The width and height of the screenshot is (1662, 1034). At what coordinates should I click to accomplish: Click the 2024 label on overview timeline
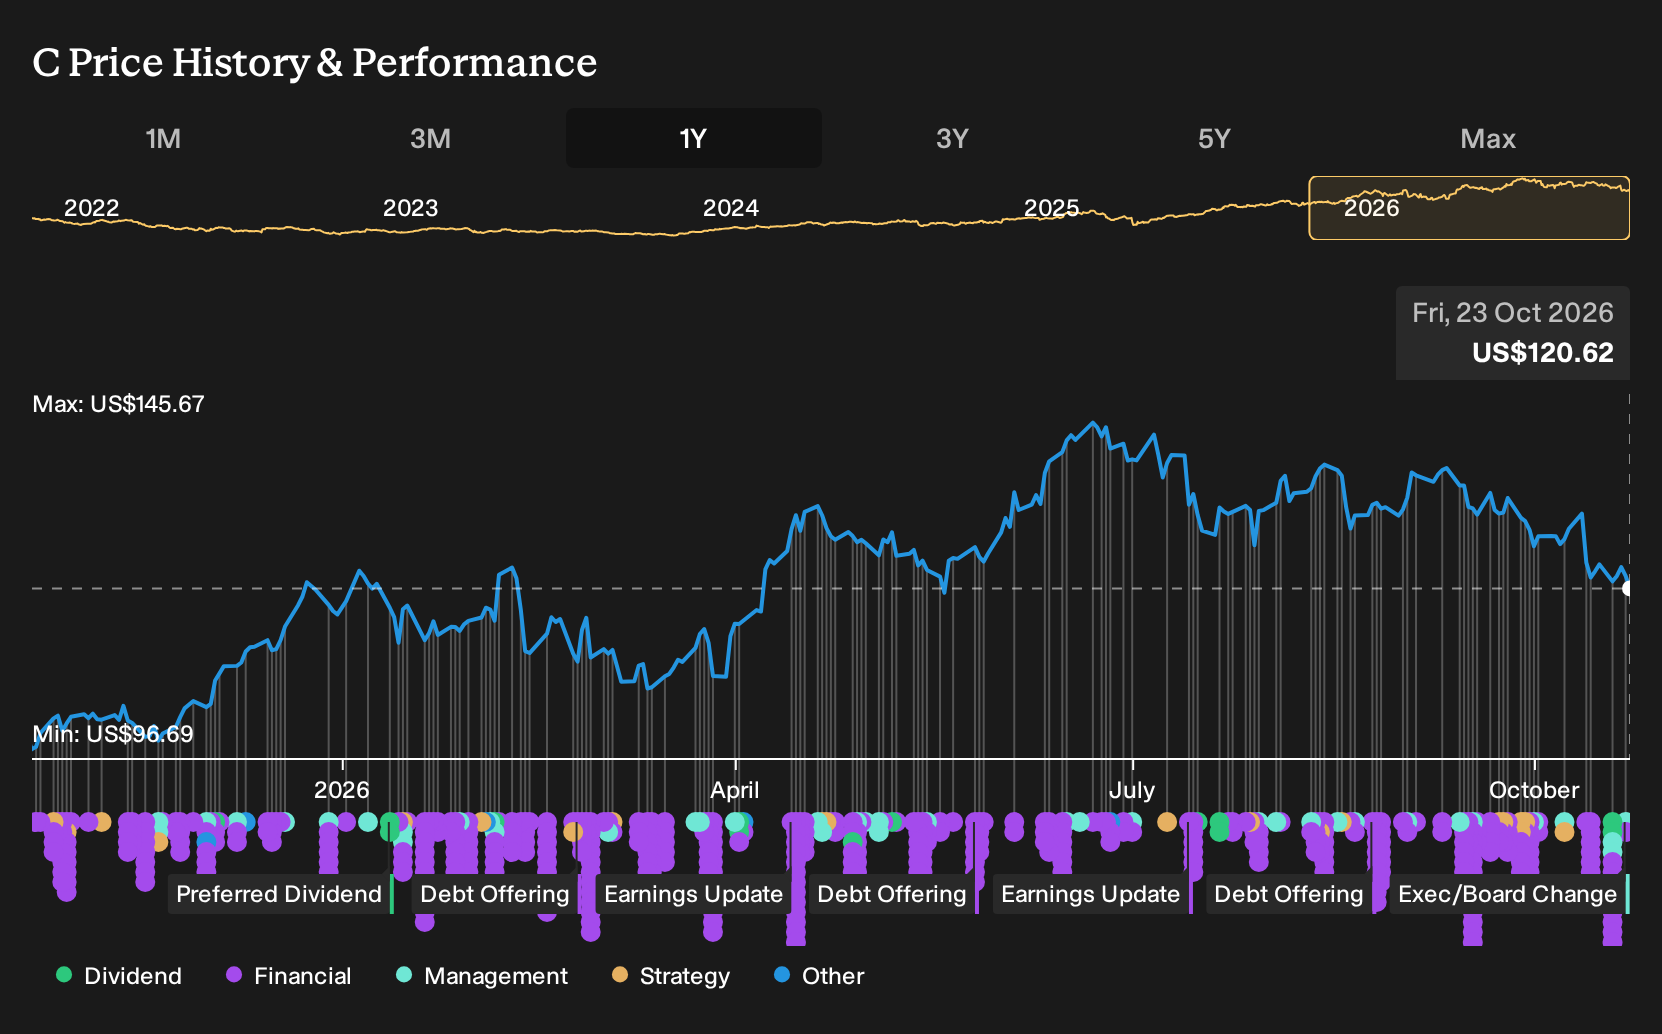click(x=731, y=208)
